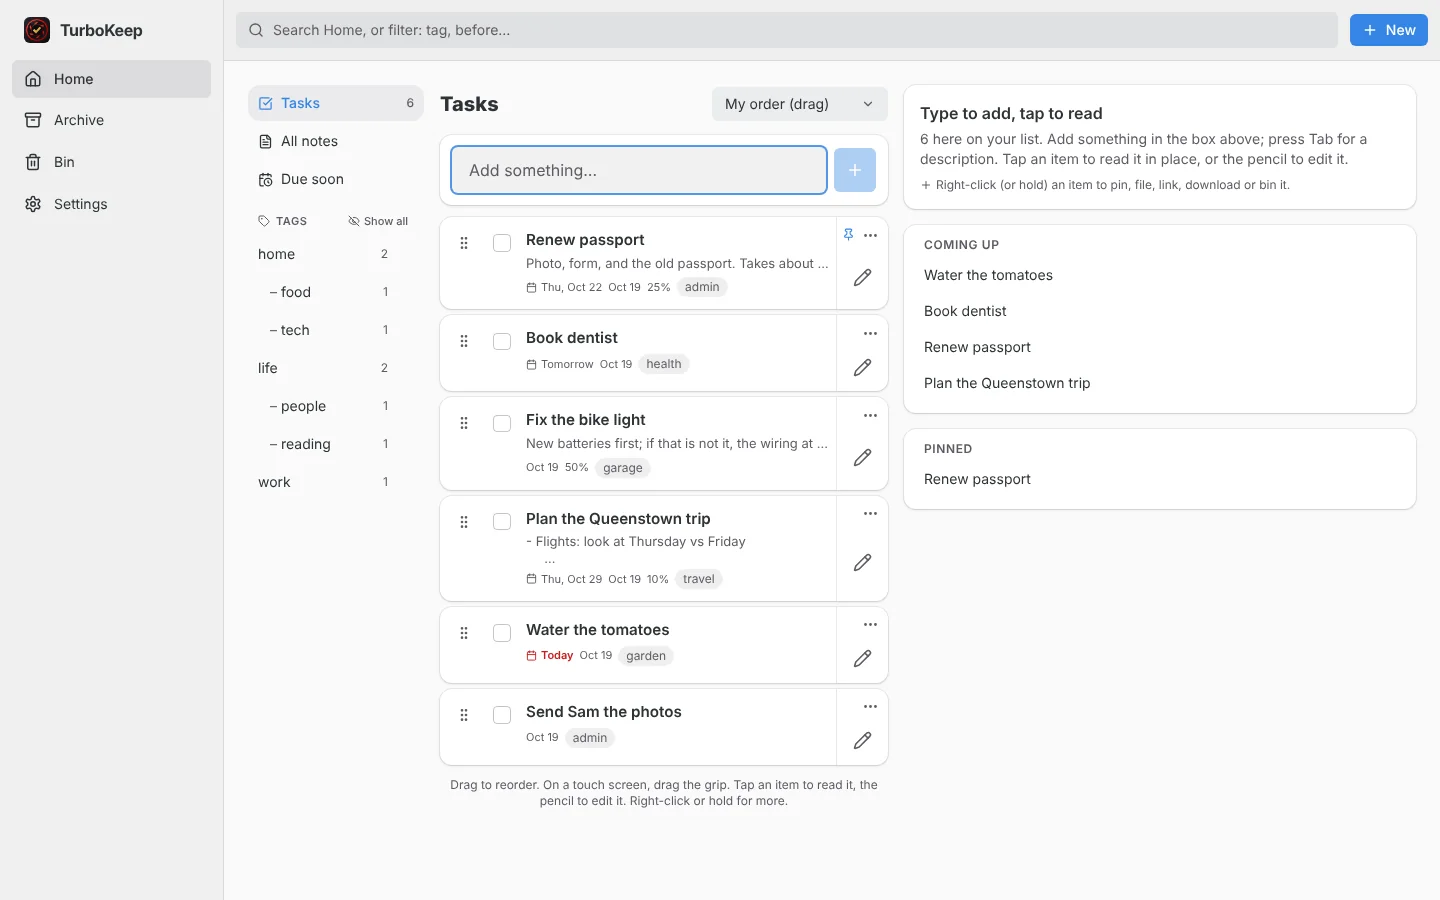
Task: Check the Water the tomatoes box
Action: [x=502, y=633]
